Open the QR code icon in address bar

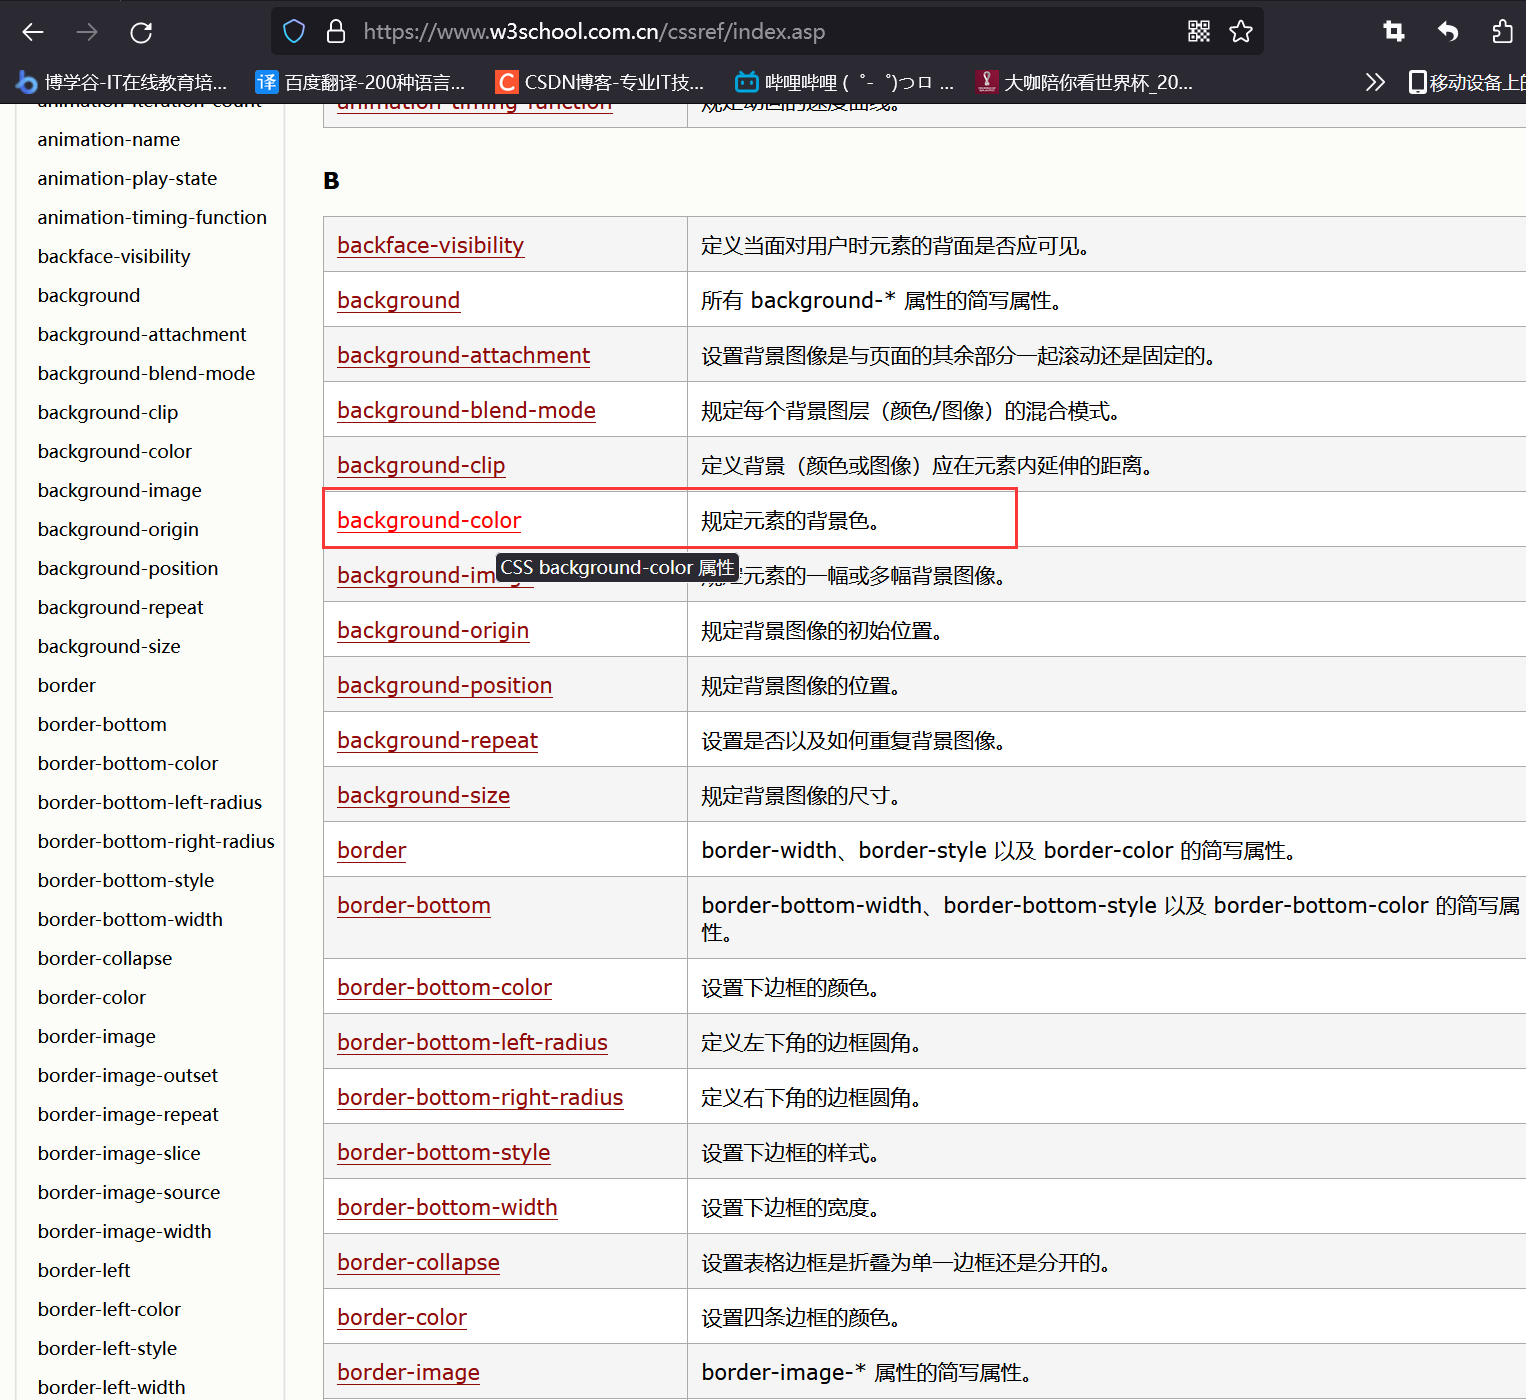[x=1199, y=32]
